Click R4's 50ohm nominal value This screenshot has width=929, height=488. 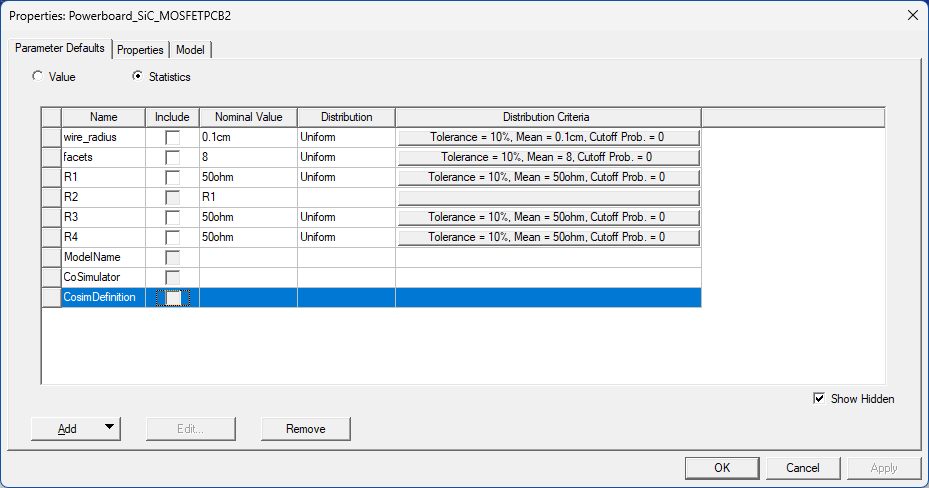coord(249,237)
